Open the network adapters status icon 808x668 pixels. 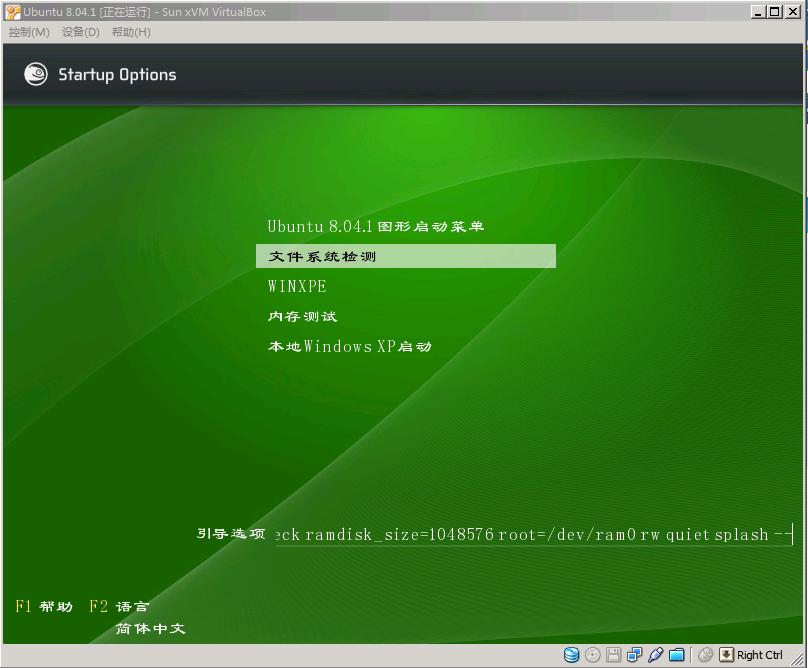[634, 655]
